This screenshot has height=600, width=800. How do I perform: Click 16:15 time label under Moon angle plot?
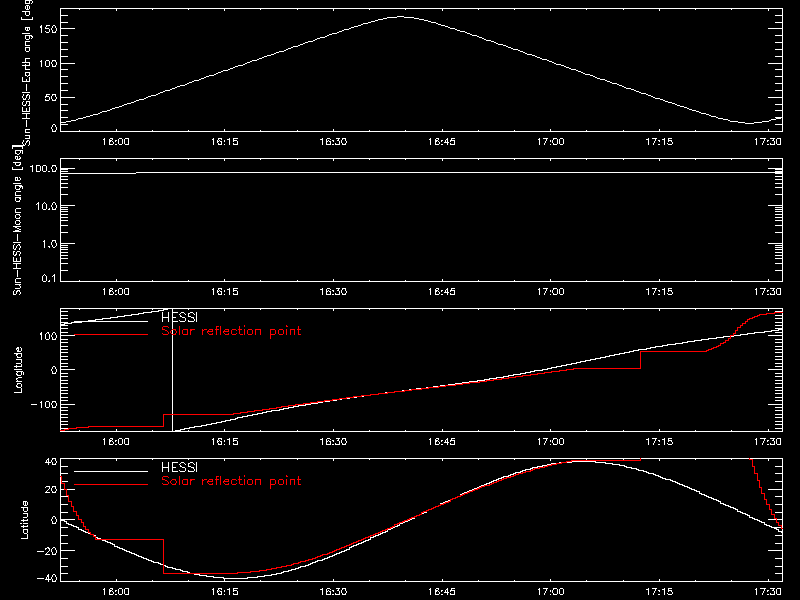(224, 292)
